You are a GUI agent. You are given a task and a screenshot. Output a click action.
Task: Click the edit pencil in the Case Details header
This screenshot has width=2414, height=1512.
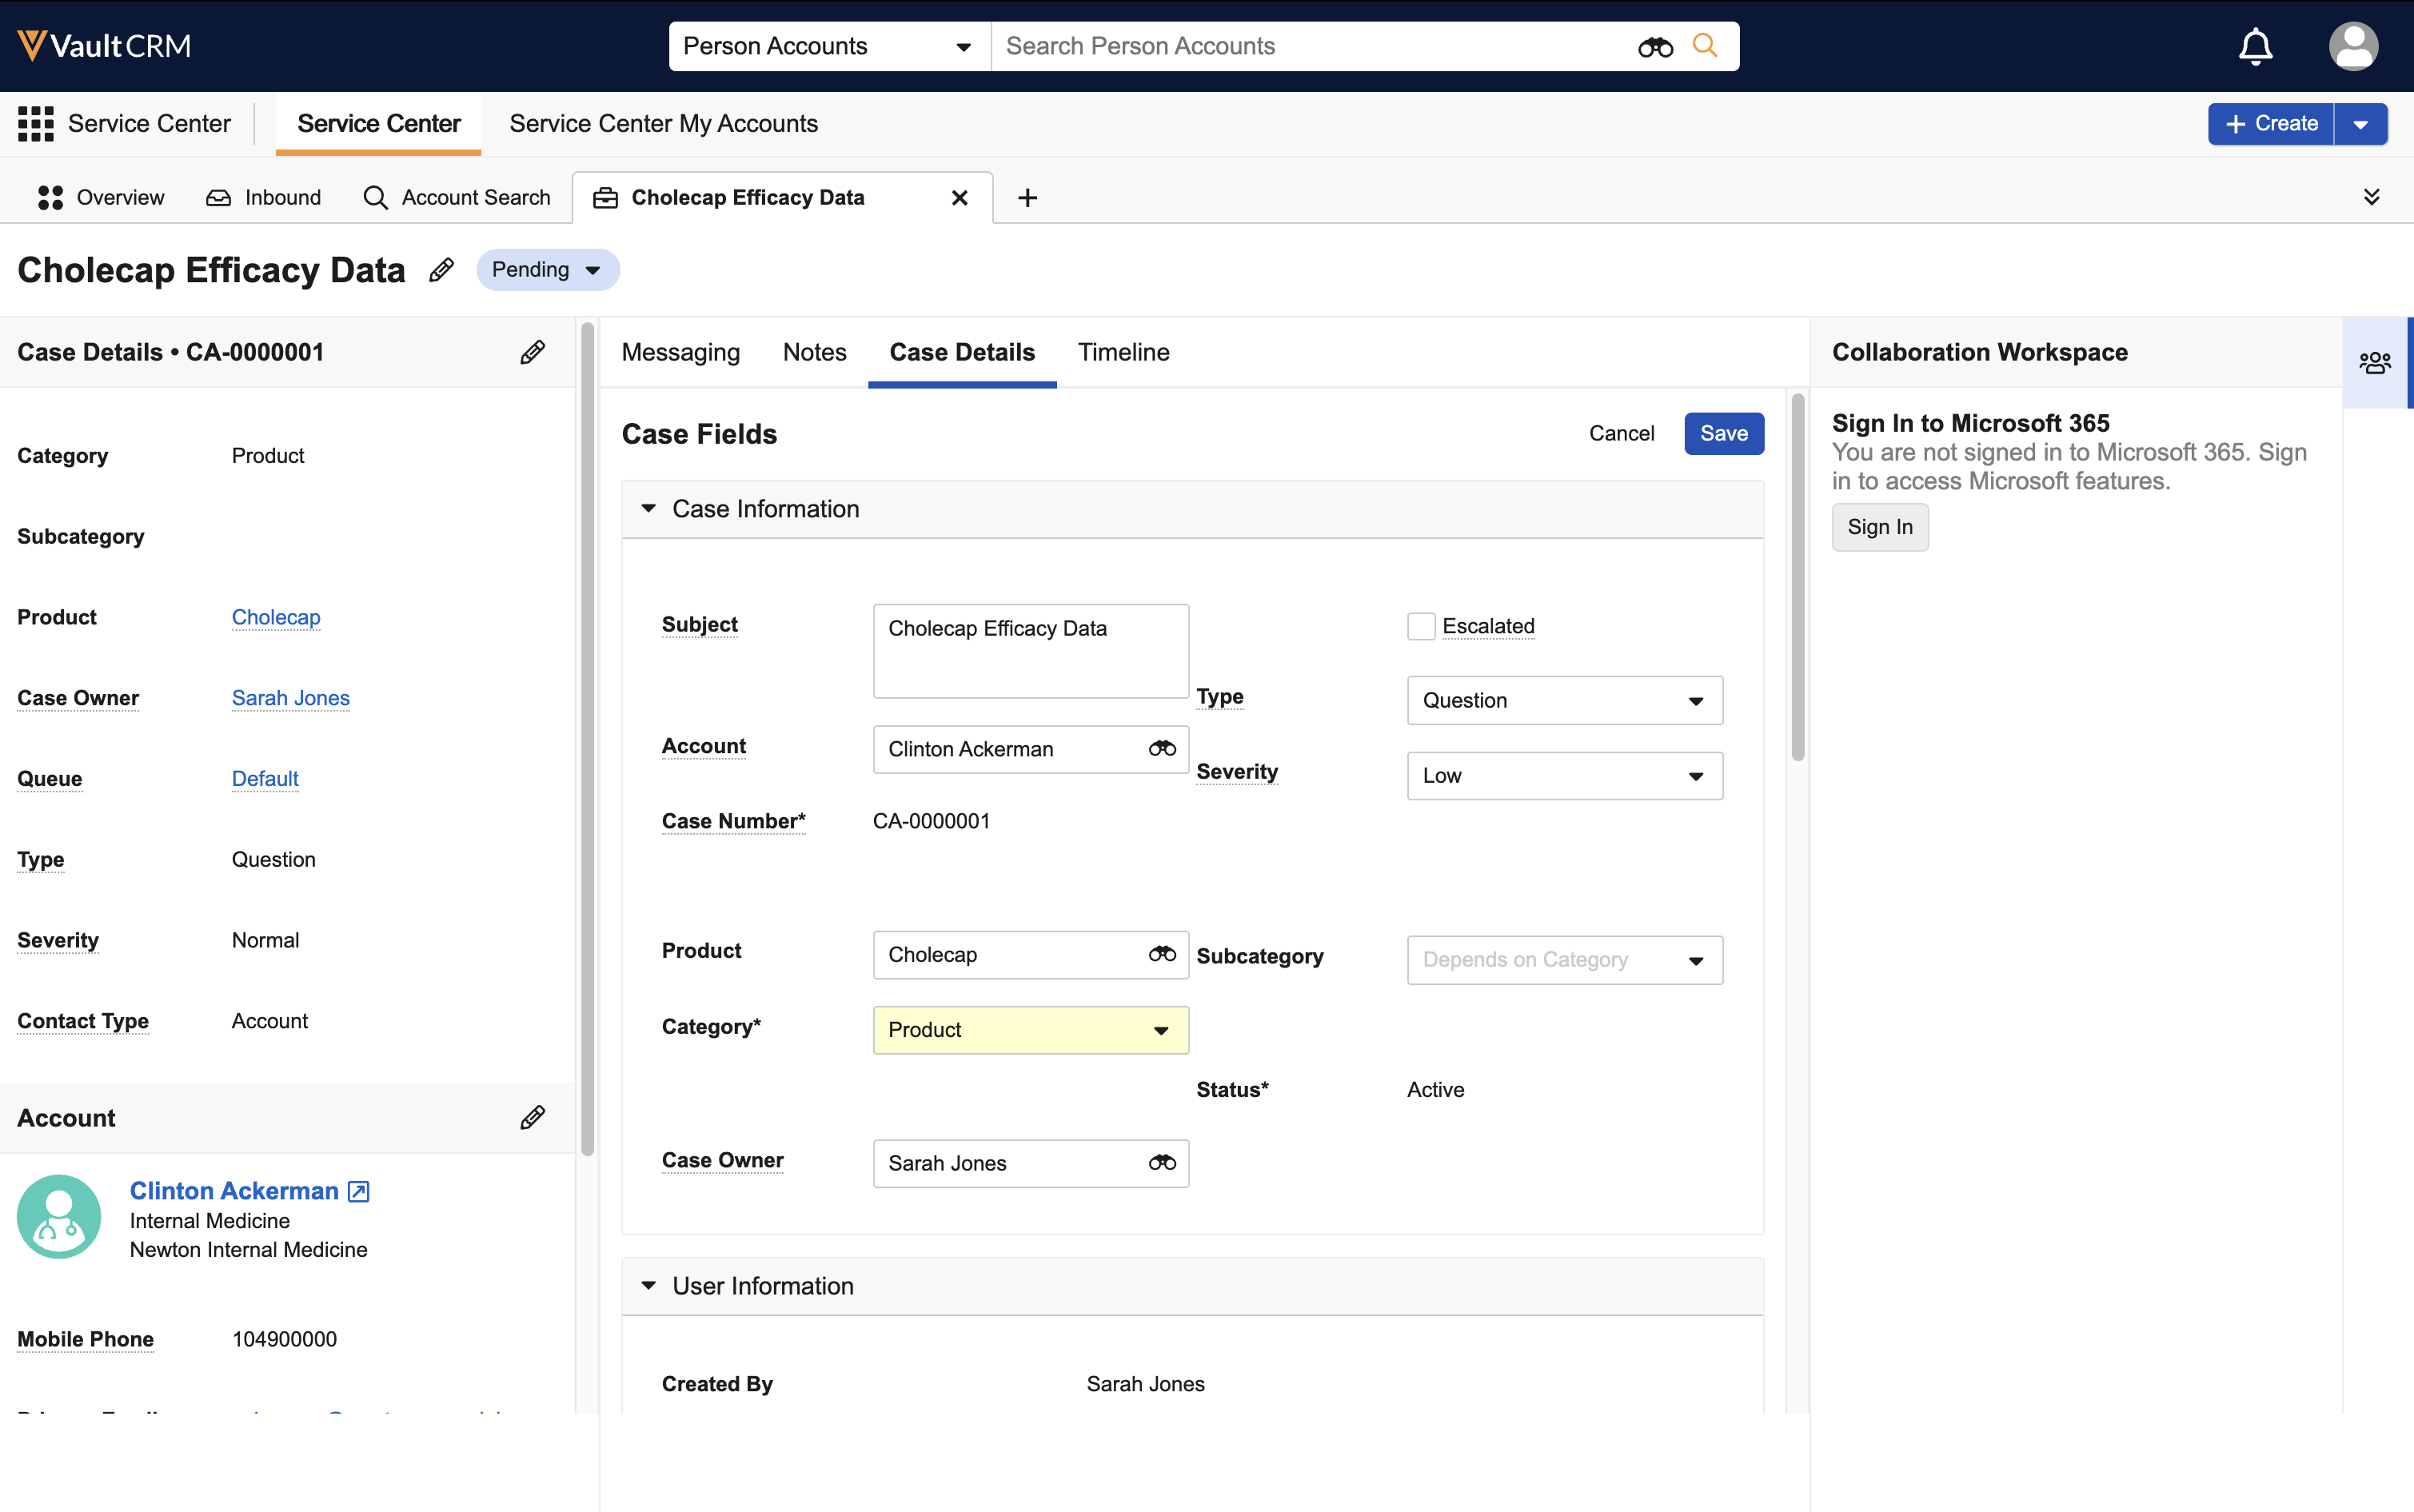point(532,352)
